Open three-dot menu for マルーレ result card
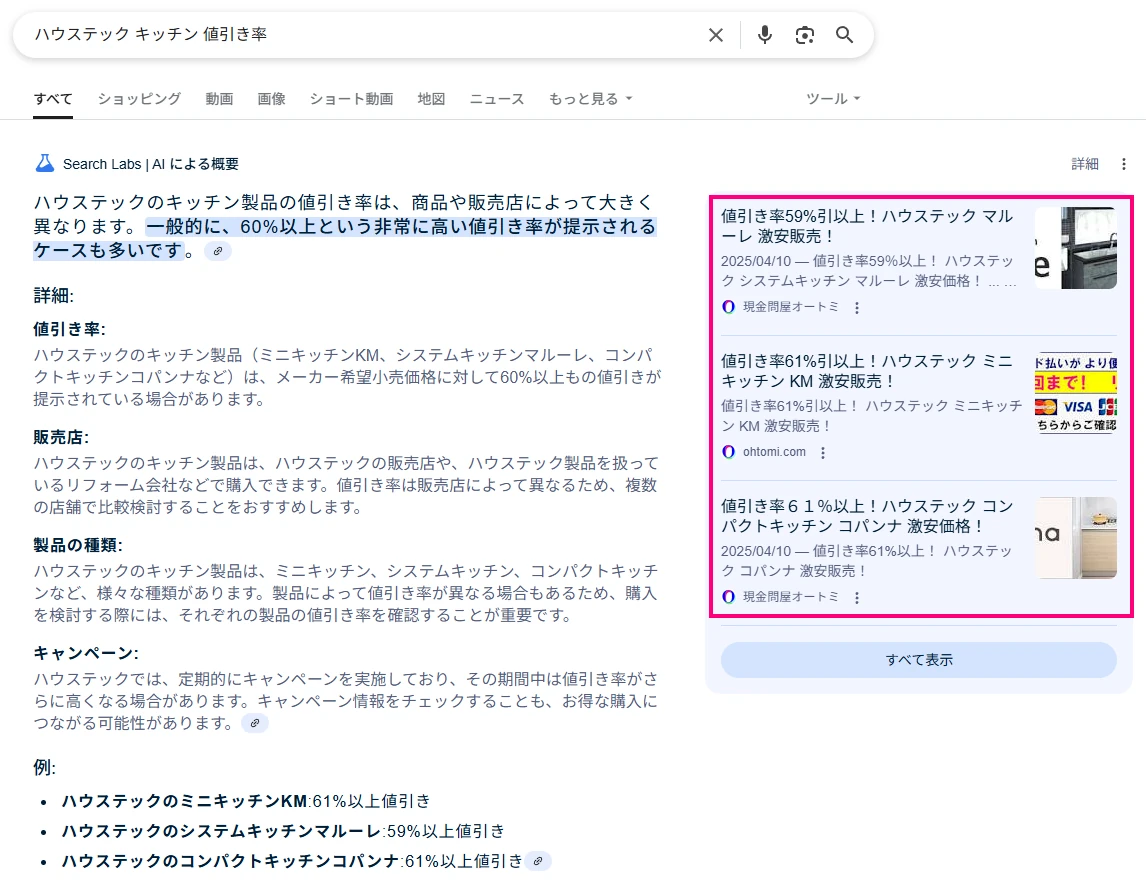Image resolution: width=1146 pixels, height=880 pixels. click(x=857, y=308)
